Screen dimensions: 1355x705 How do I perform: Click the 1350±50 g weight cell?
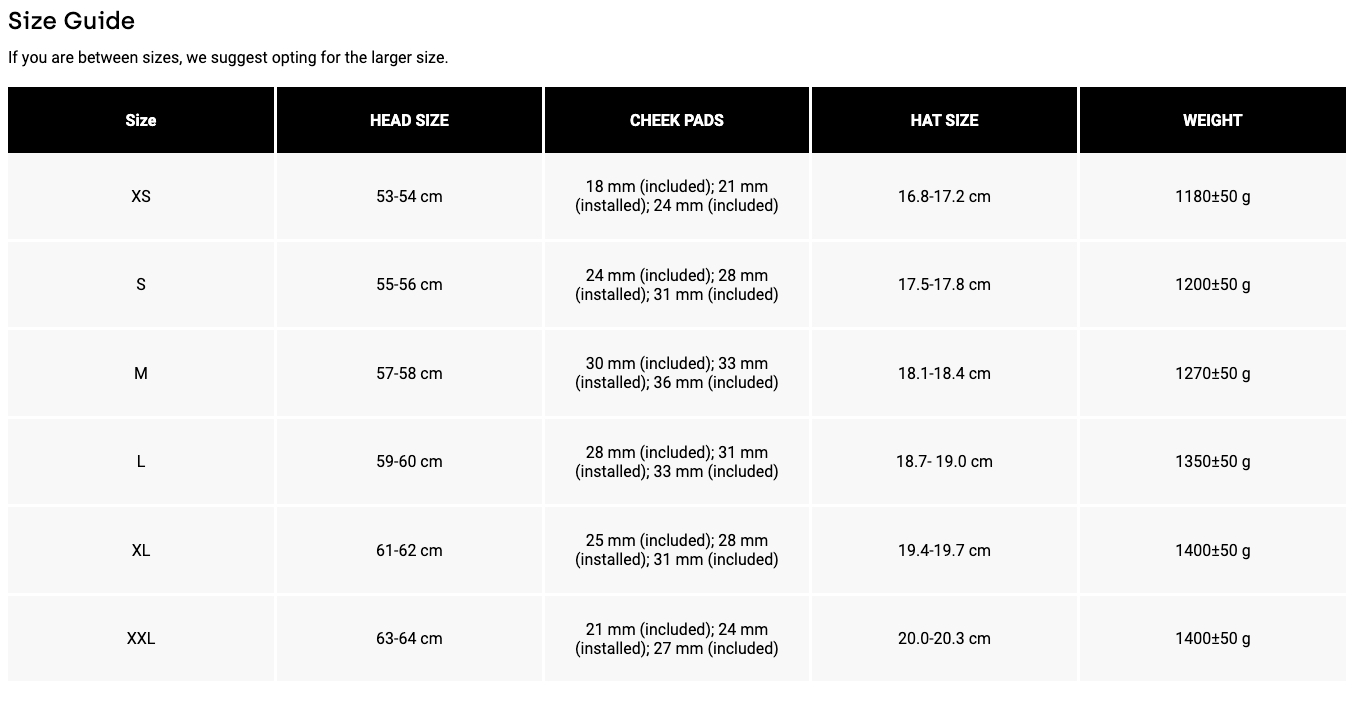pyautogui.click(x=1212, y=461)
